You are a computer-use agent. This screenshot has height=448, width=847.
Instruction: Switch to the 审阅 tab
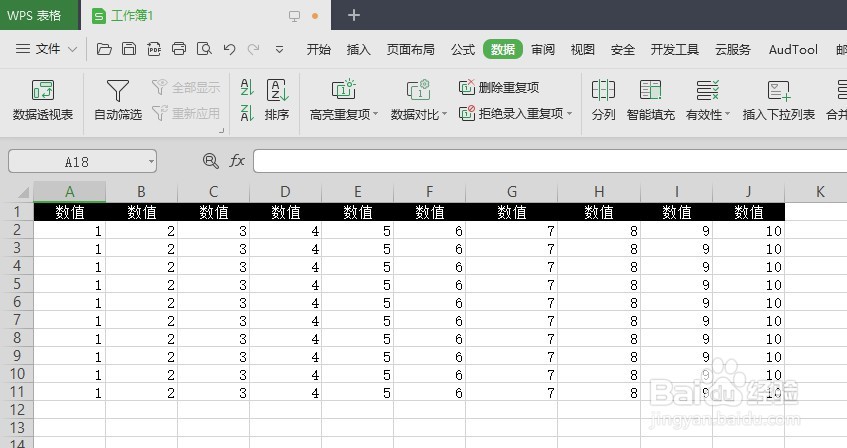[x=543, y=50]
